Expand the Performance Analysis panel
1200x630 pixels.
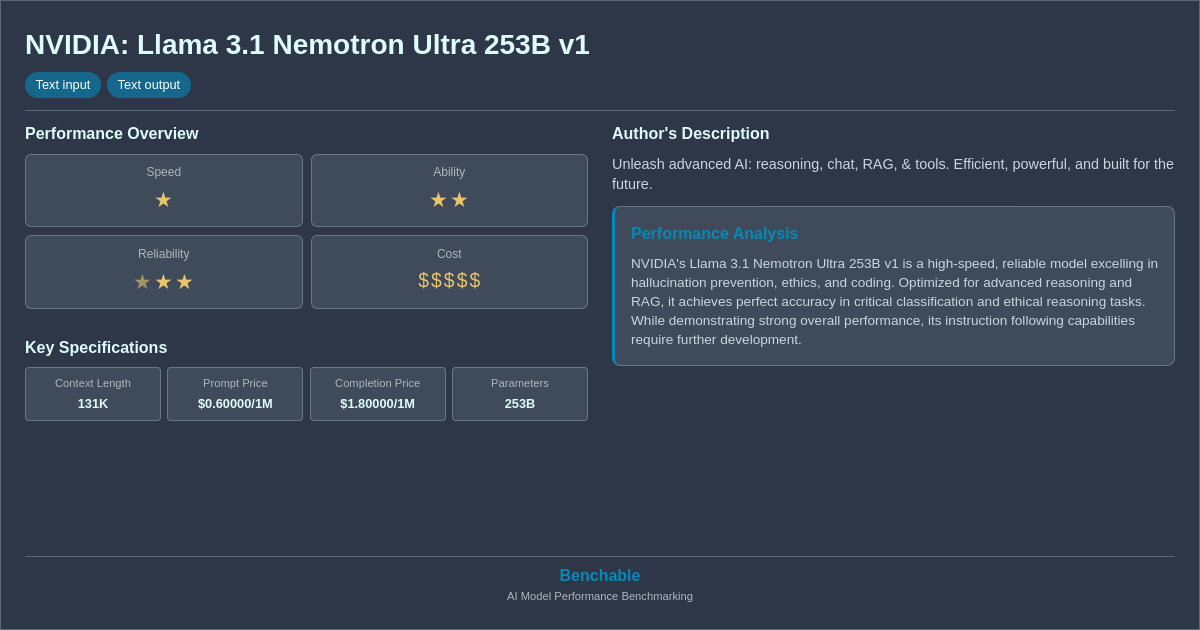pos(894,286)
